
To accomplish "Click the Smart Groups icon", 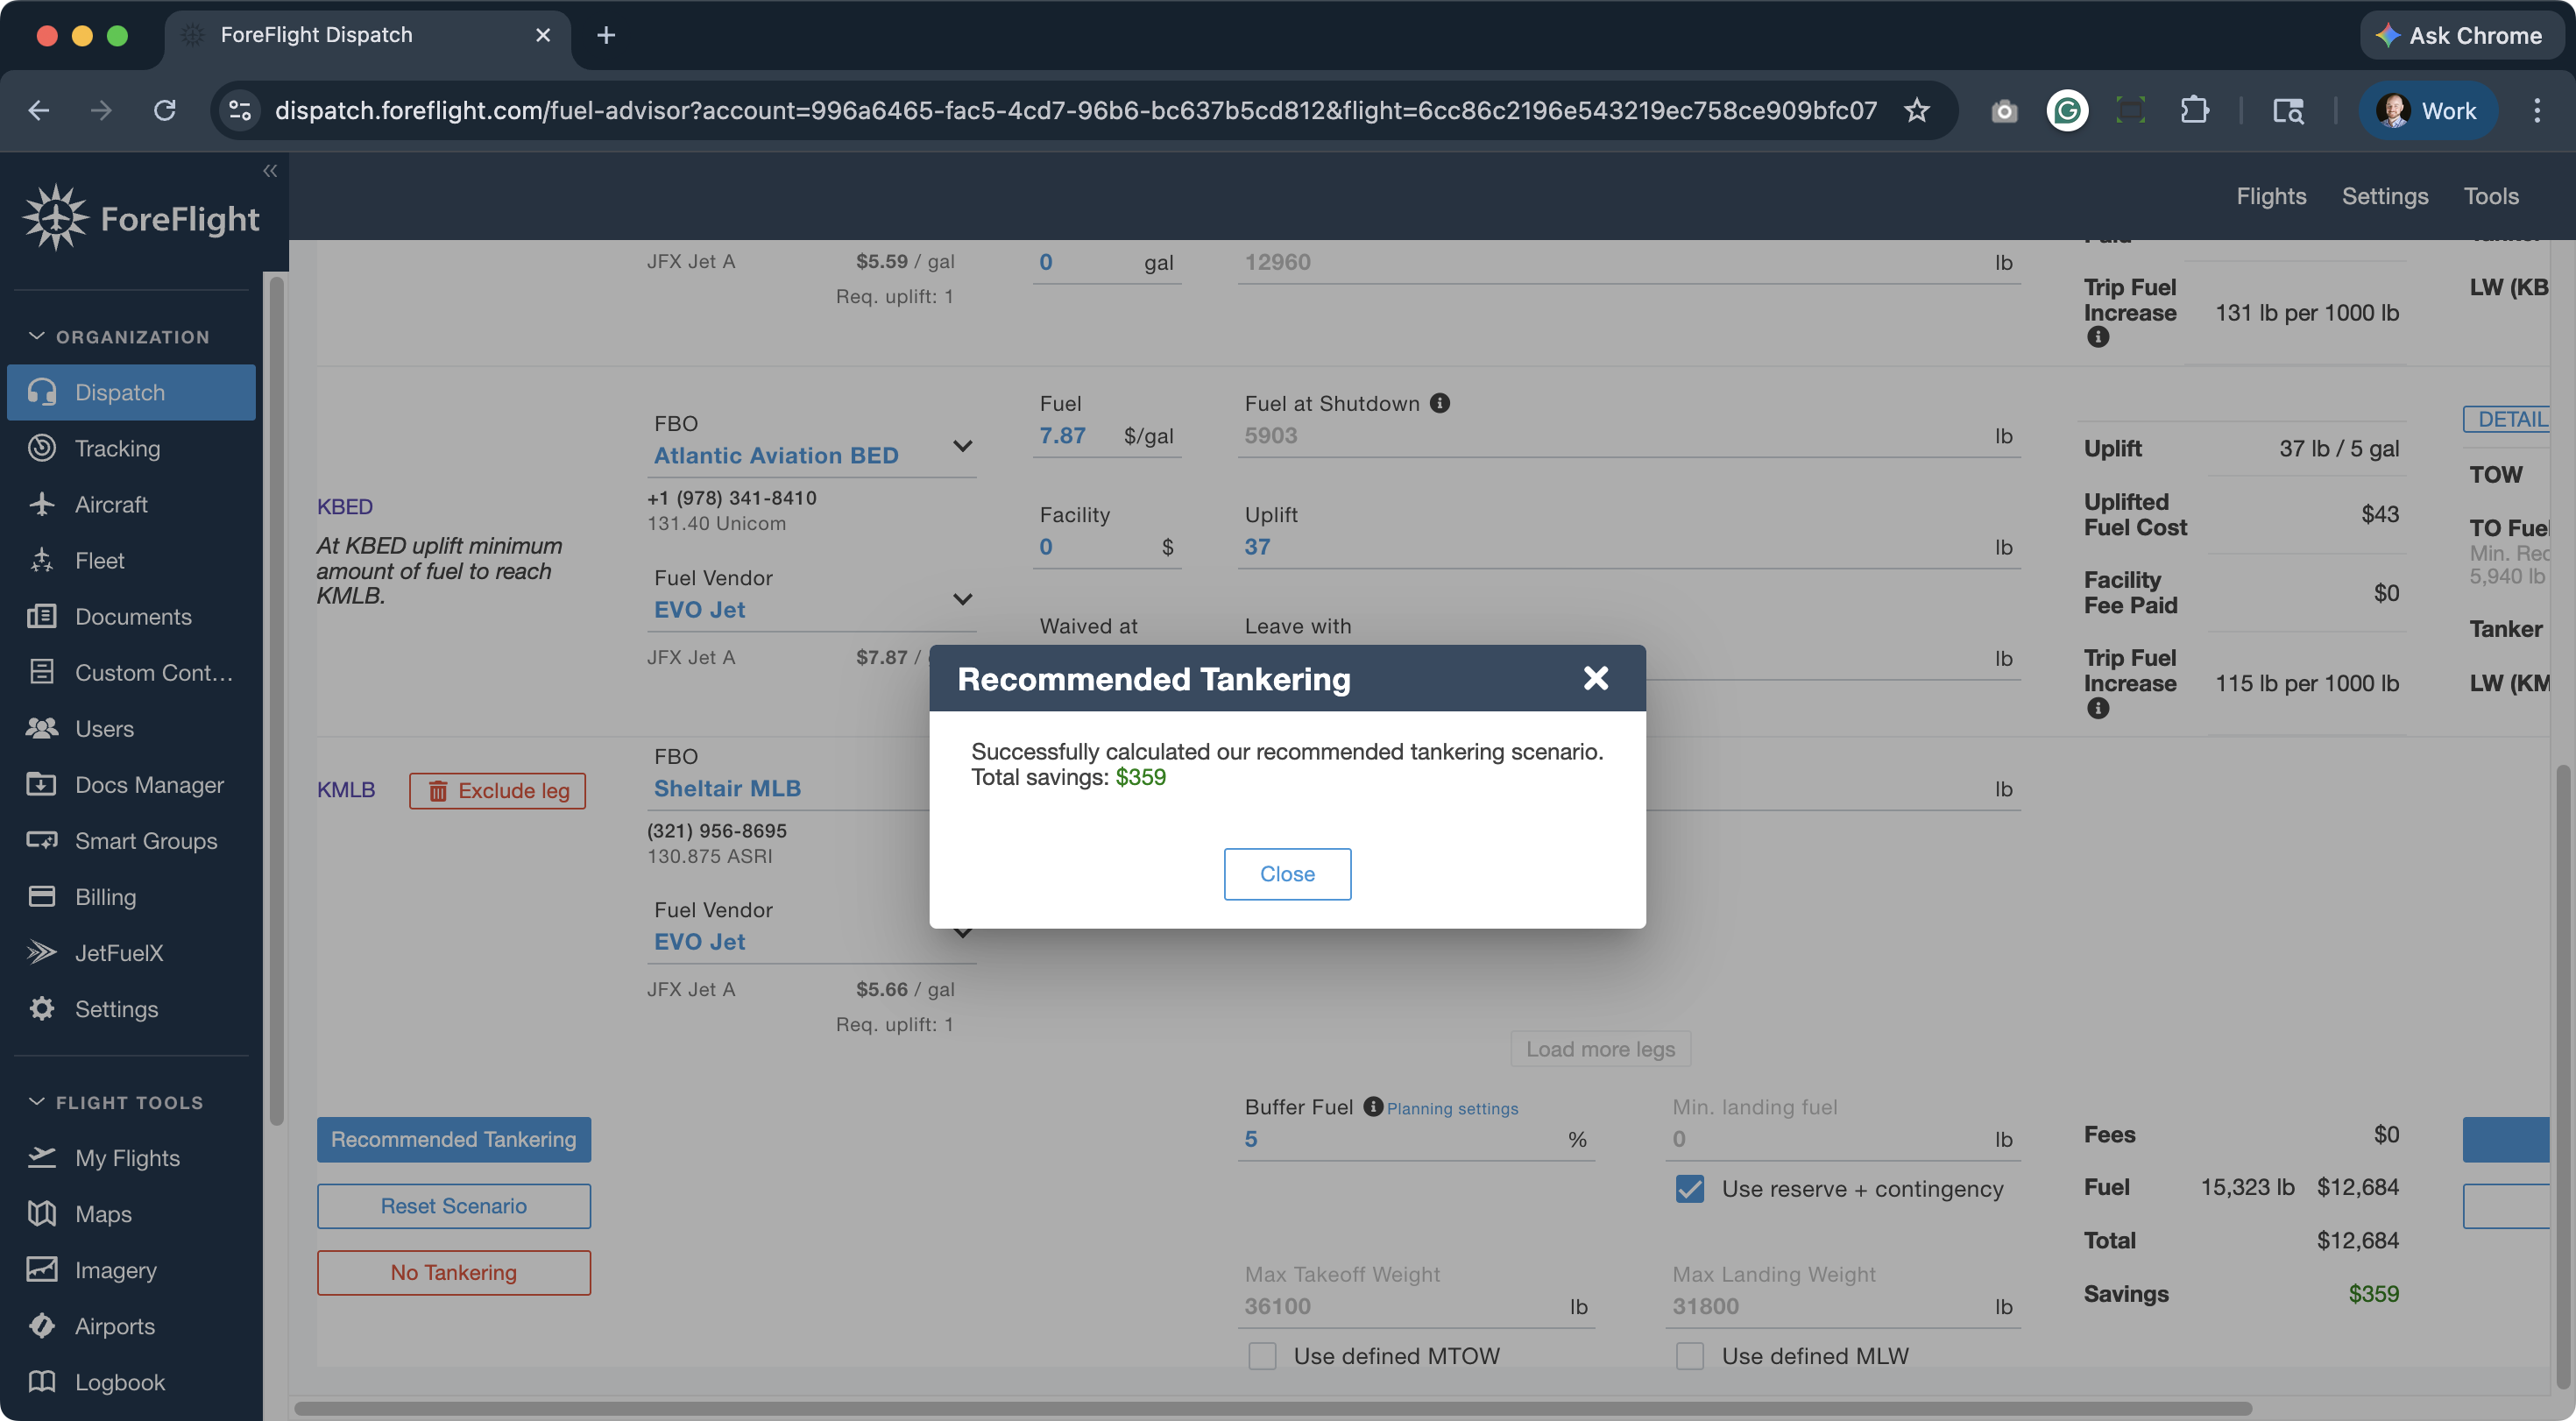I will 41,840.
